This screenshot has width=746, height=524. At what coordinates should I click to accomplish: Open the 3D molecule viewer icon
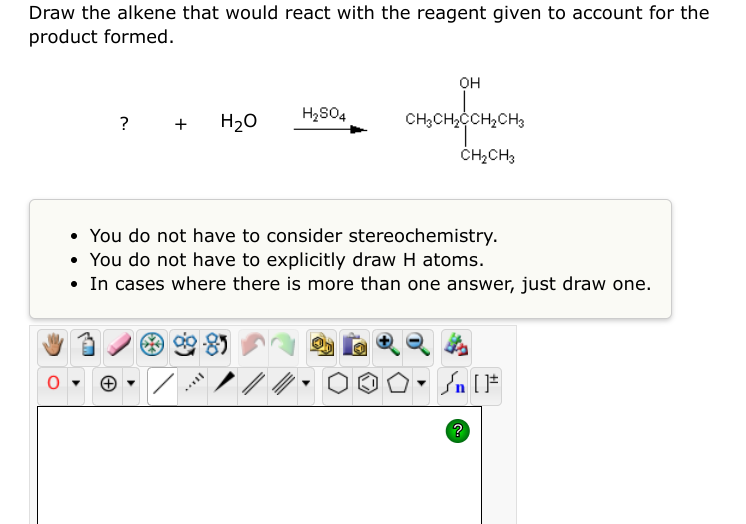(456, 345)
